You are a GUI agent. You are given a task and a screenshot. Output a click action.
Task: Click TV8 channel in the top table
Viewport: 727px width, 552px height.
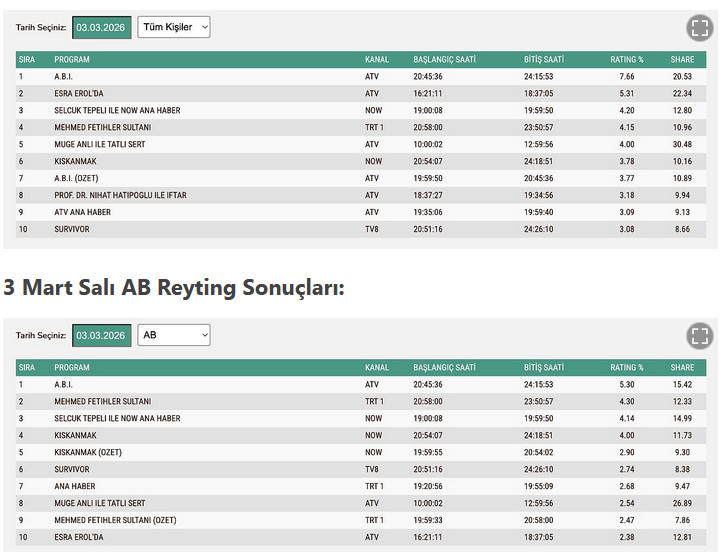[371, 229]
